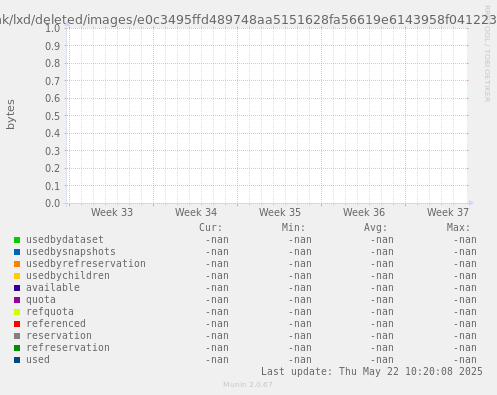Click the Week 34 axis label
The image size is (497, 395).
[196, 212]
